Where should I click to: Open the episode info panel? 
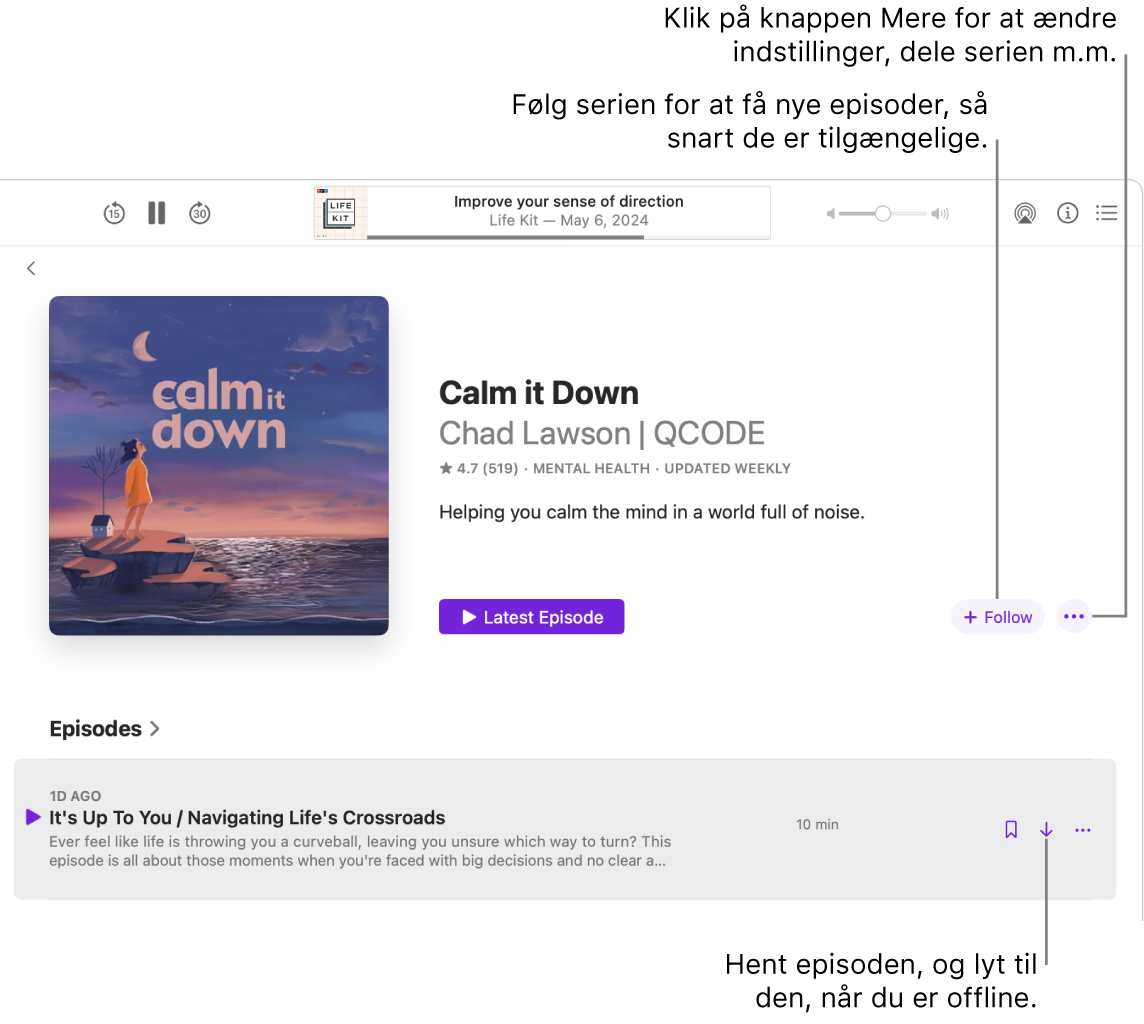(x=1068, y=213)
